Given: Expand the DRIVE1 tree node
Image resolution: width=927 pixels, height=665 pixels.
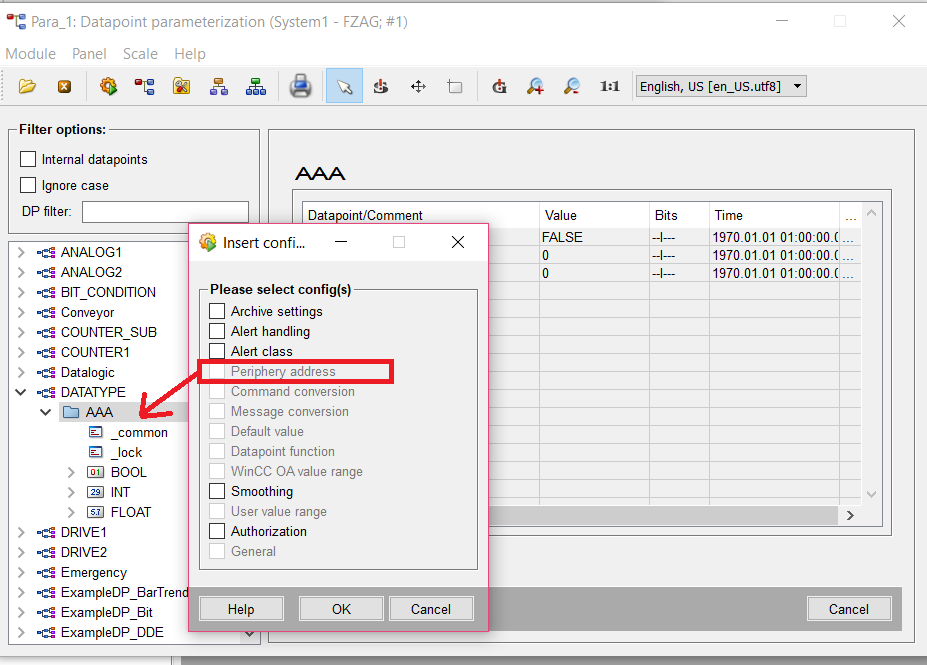Looking at the screenshot, I should point(22,532).
